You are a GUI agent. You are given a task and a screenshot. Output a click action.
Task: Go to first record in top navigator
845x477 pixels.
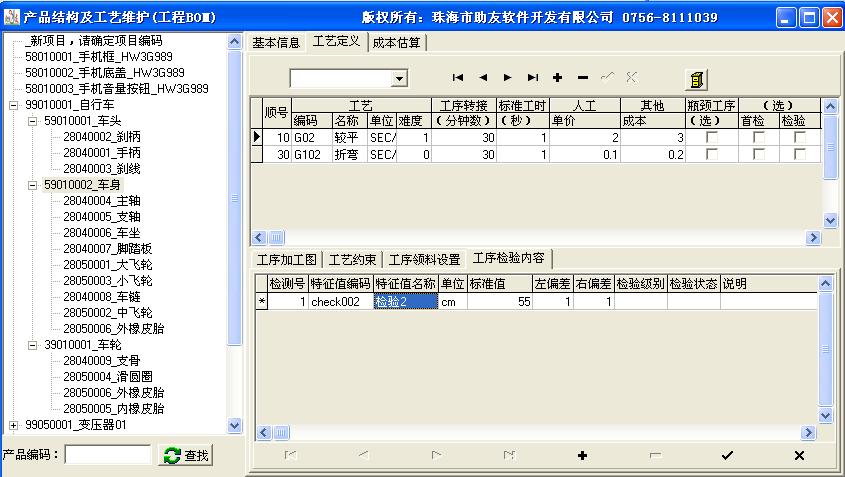coord(458,78)
